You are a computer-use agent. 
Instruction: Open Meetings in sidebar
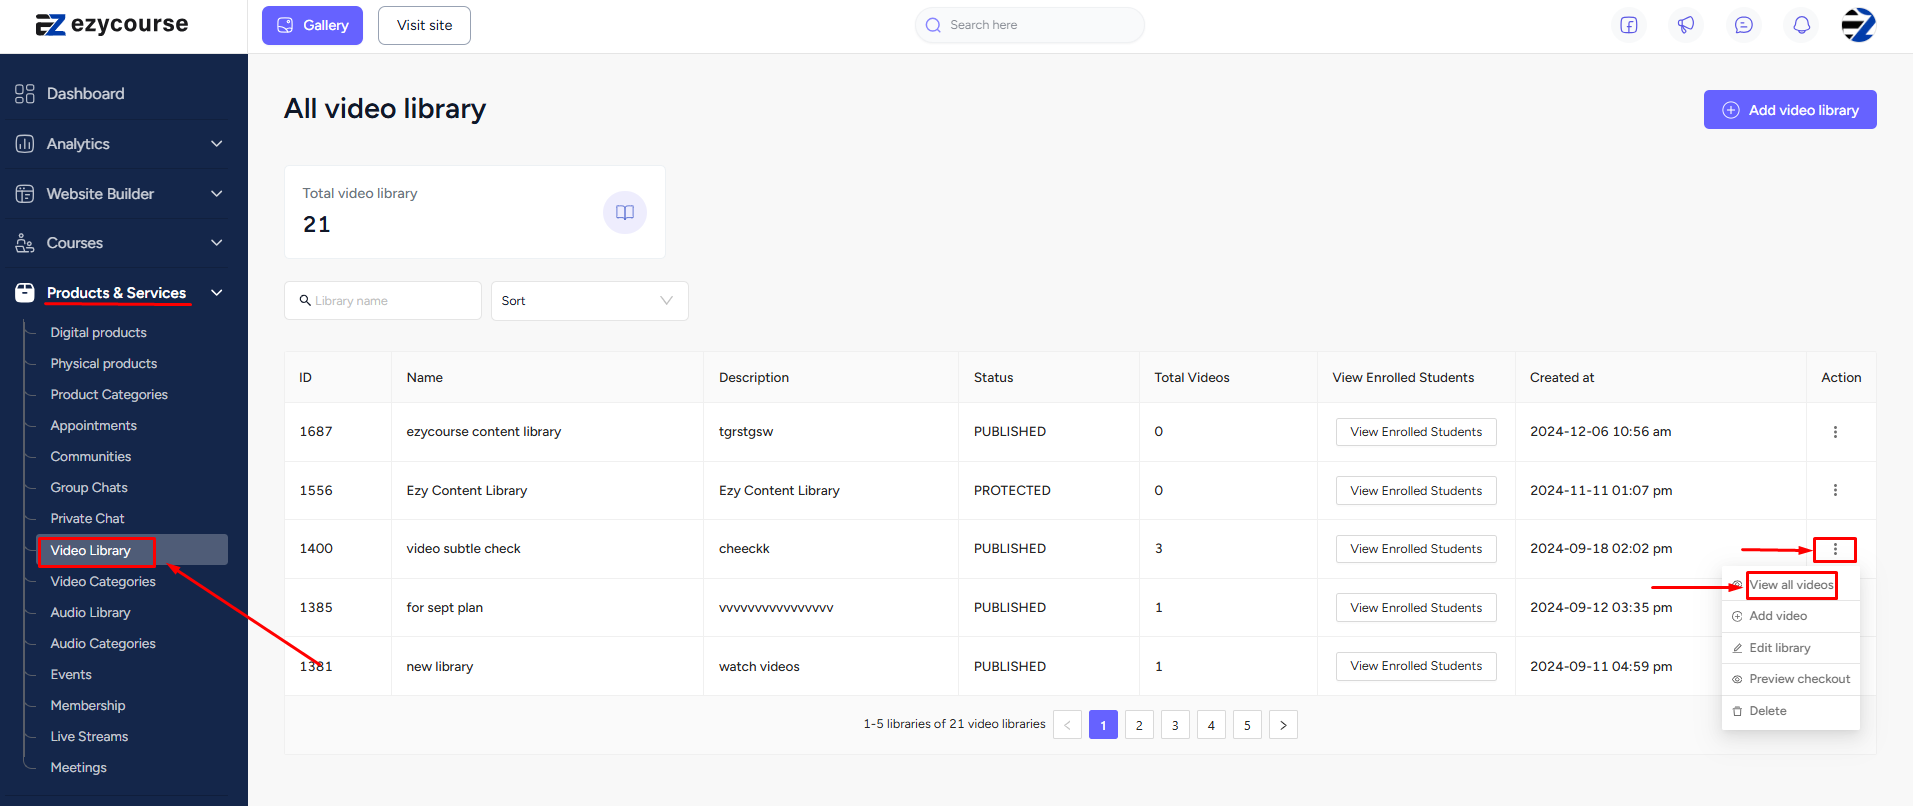[78, 768]
